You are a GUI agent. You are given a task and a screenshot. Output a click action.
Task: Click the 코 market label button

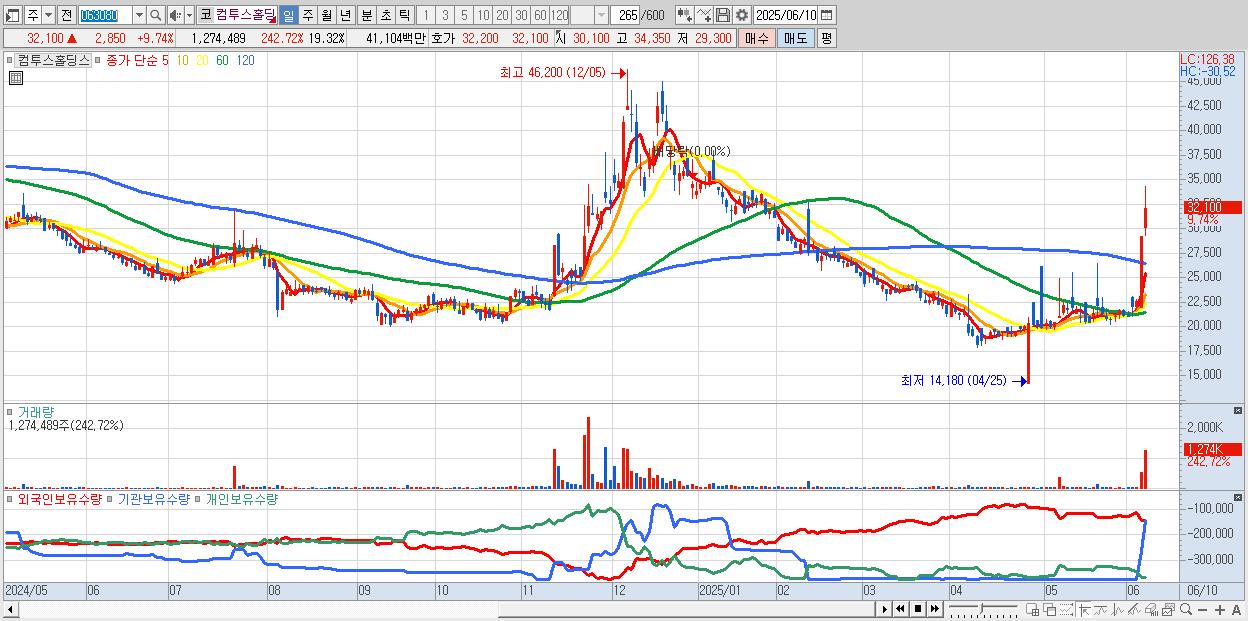tap(205, 15)
